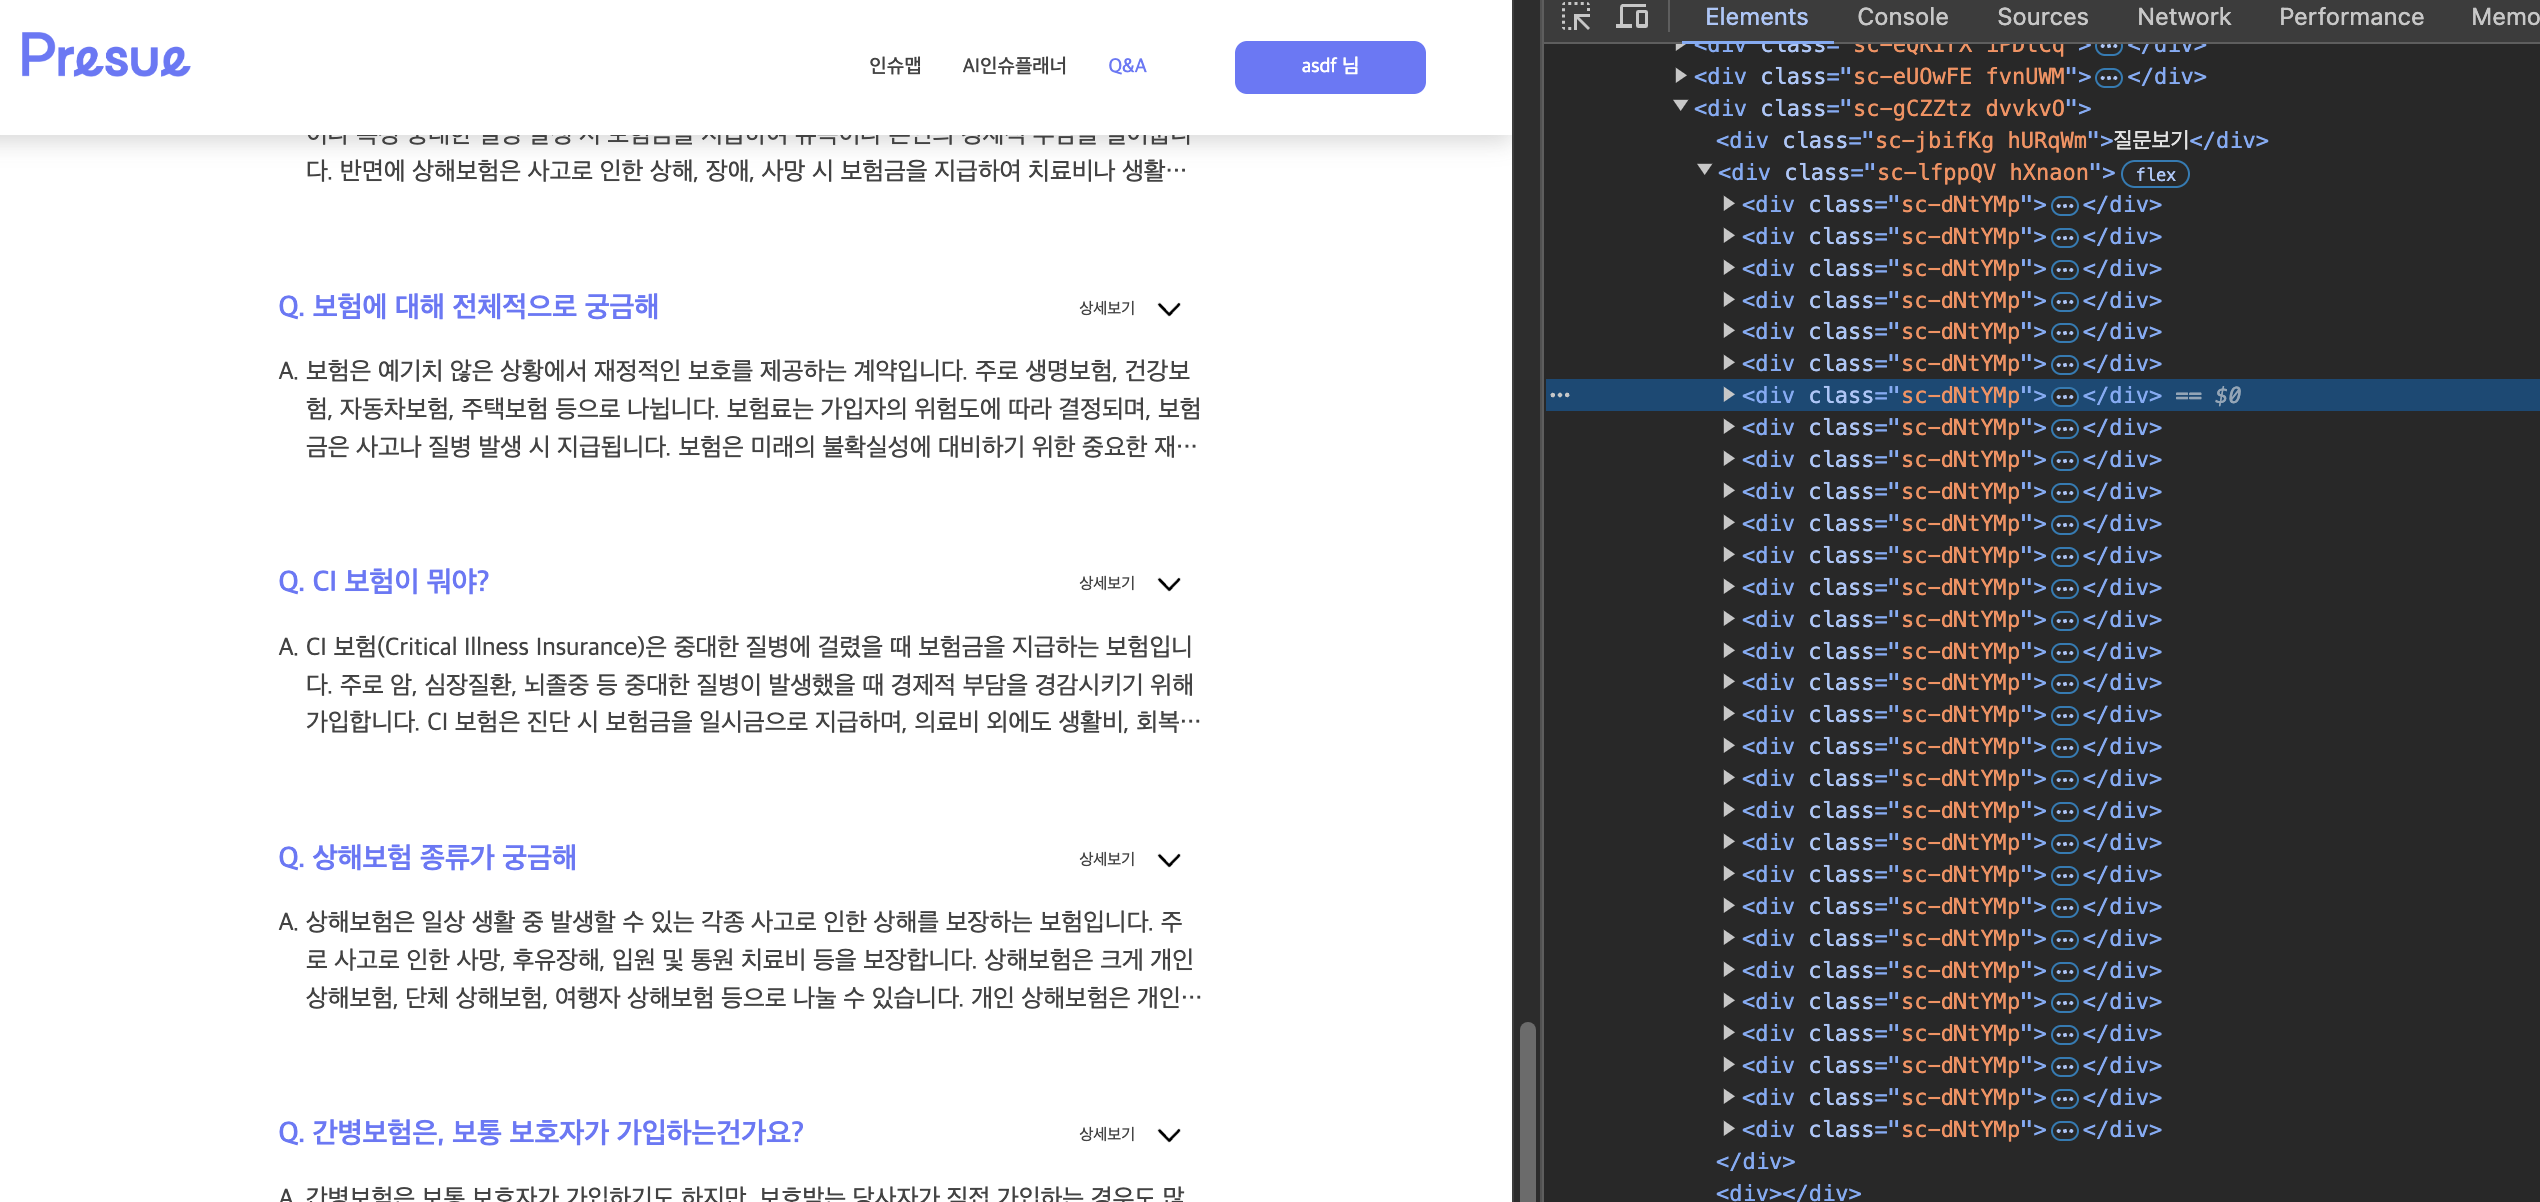The height and width of the screenshot is (1202, 2540).
Task: Click the inspect element picker icon
Action: tap(1576, 17)
